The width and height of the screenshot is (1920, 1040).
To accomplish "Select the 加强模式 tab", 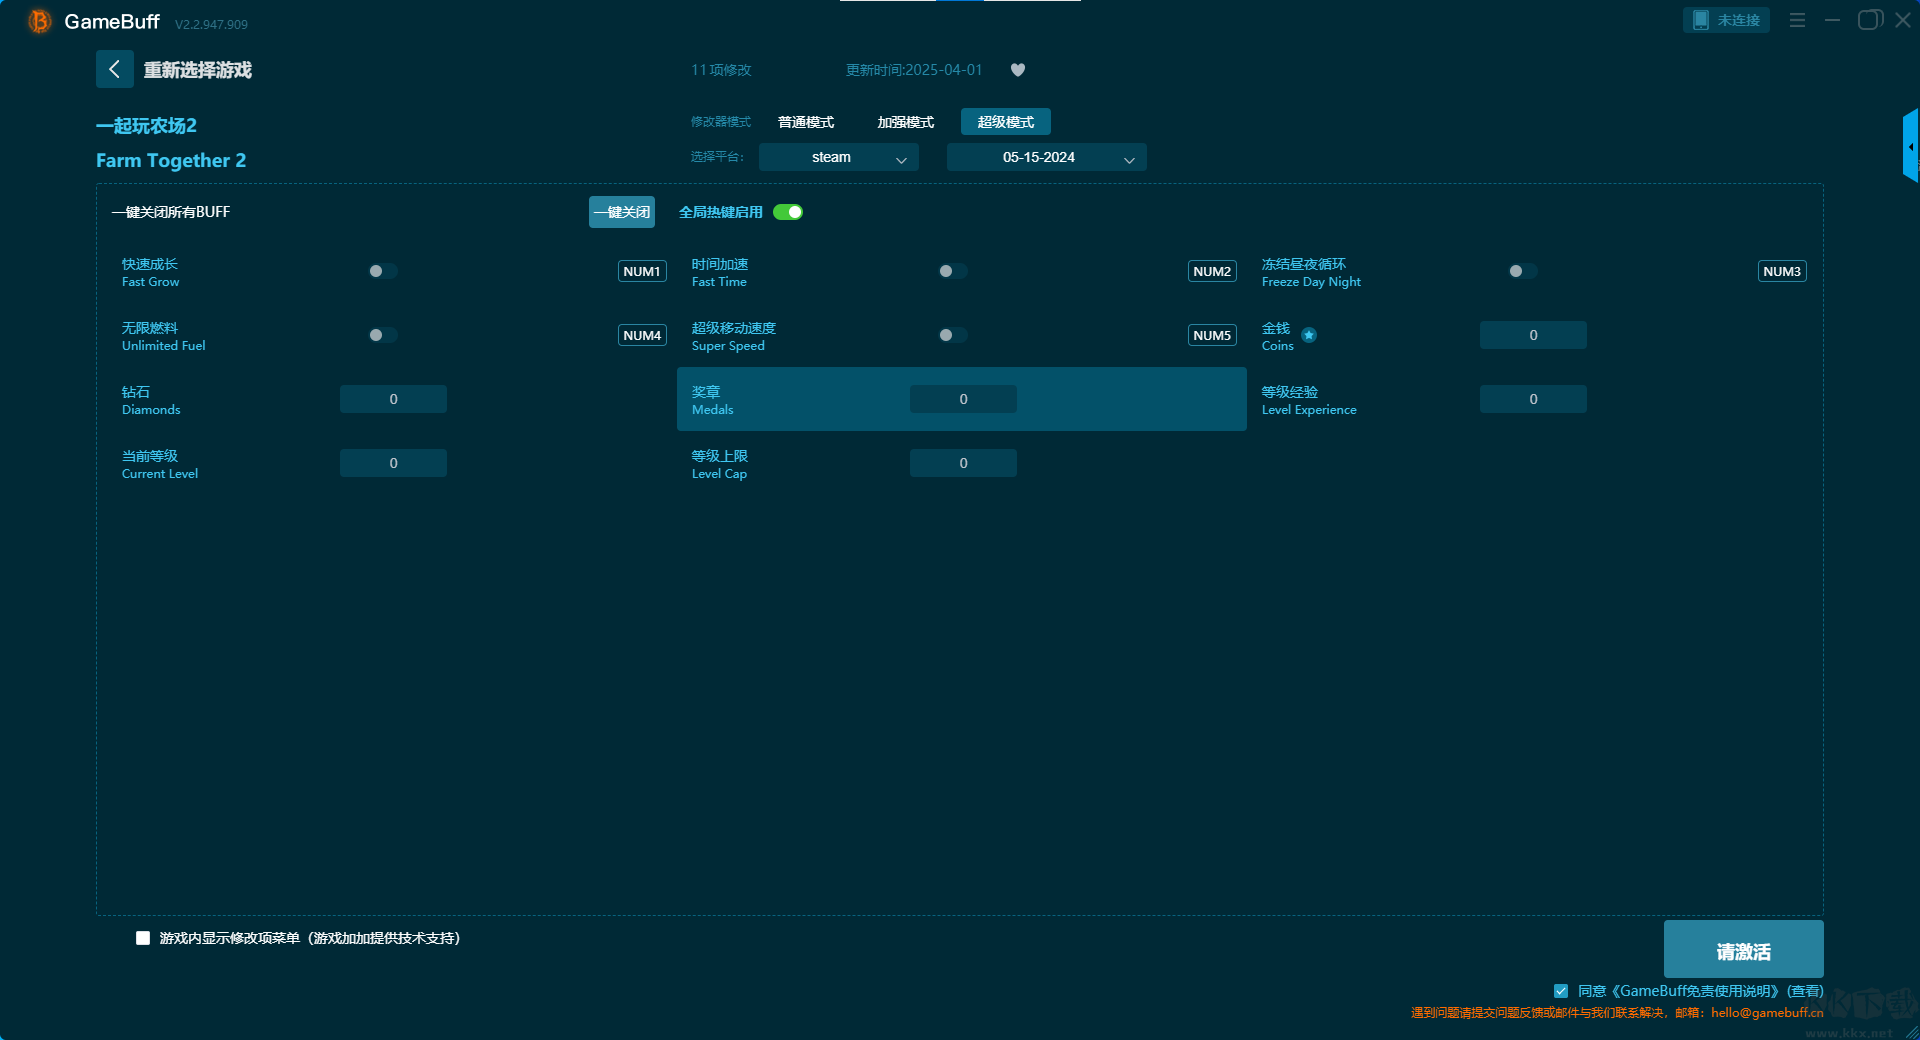I will [x=905, y=122].
